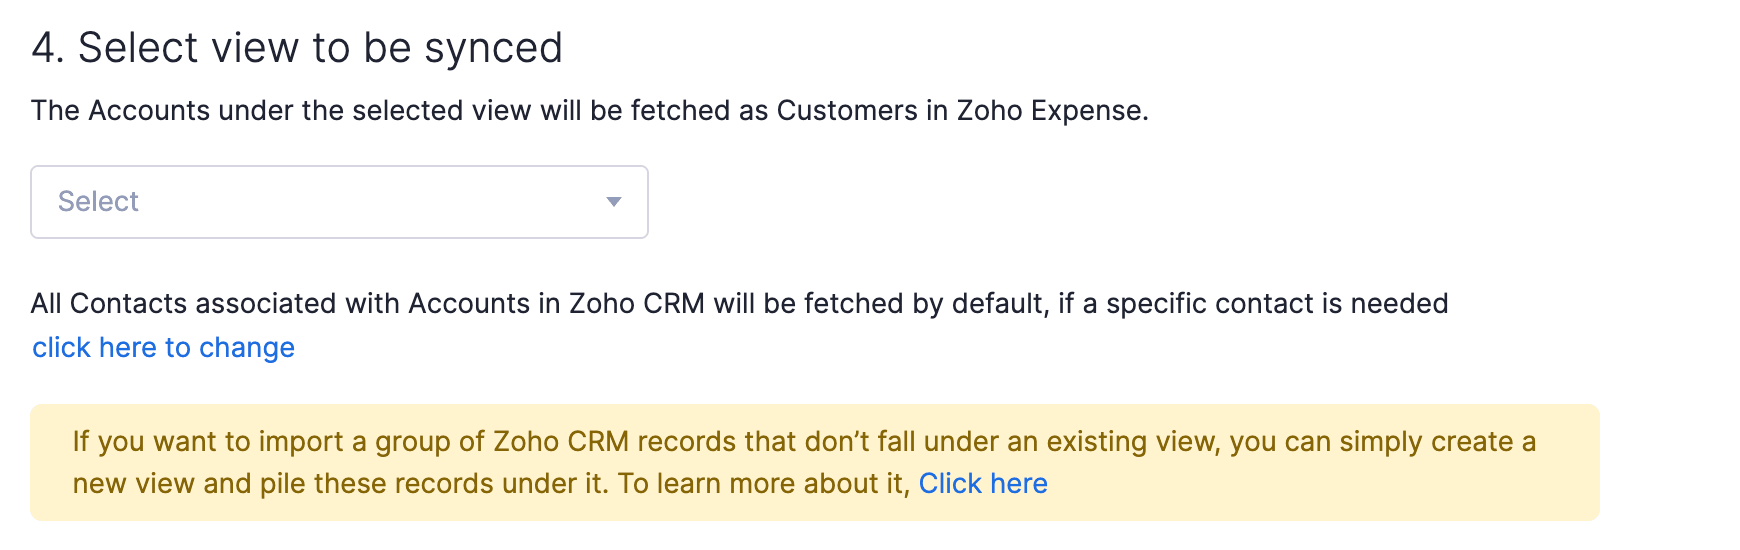Click 'To learn more about it' text

pyautogui.click(x=762, y=484)
